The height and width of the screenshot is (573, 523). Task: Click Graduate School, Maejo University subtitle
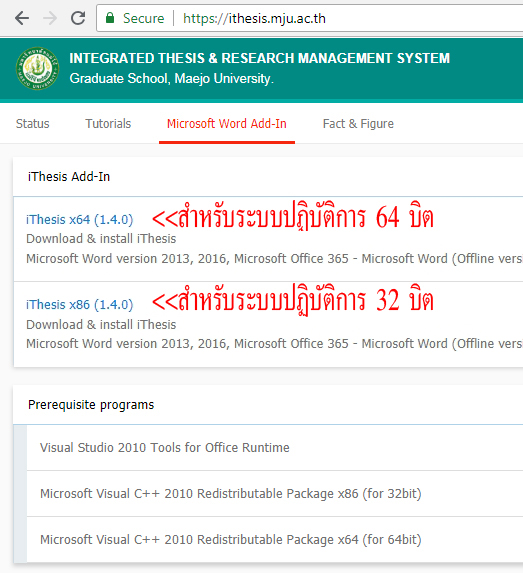tap(171, 79)
